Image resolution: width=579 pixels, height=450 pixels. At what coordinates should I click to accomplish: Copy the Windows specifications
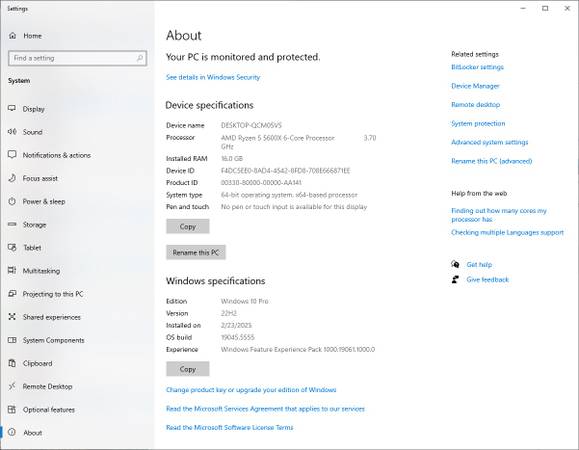[188, 369]
